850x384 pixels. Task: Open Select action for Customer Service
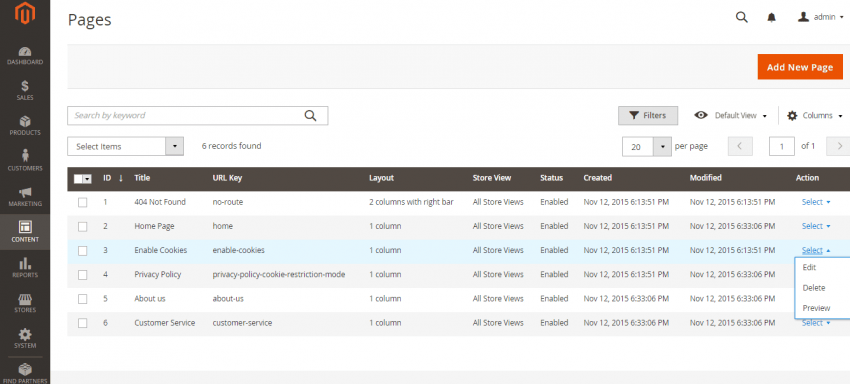(x=816, y=323)
